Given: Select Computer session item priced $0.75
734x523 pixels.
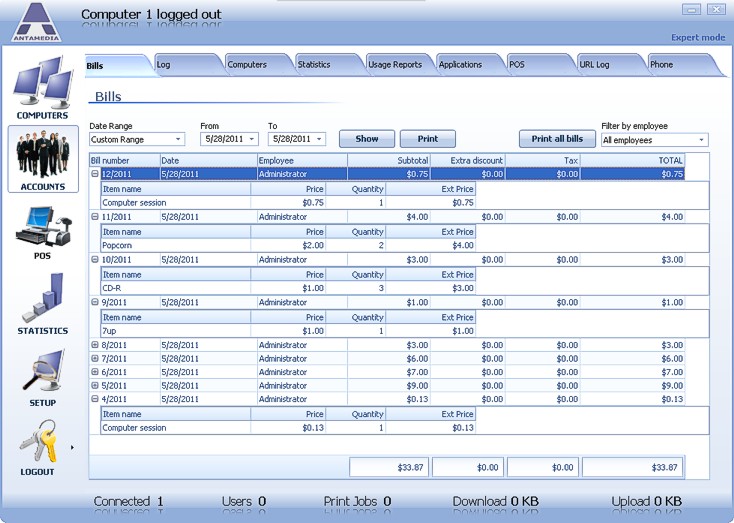Looking at the screenshot, I should tap(288, 203).
